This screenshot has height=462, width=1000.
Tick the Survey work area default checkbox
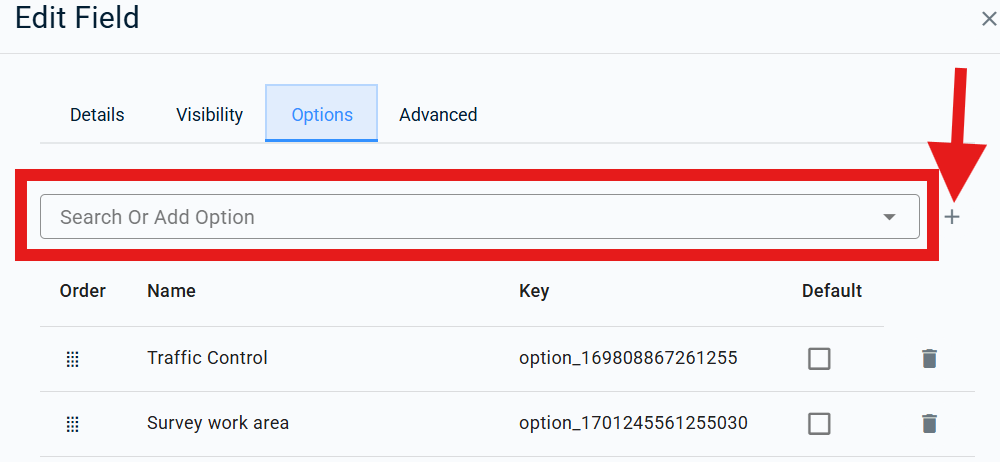point(819,424)
